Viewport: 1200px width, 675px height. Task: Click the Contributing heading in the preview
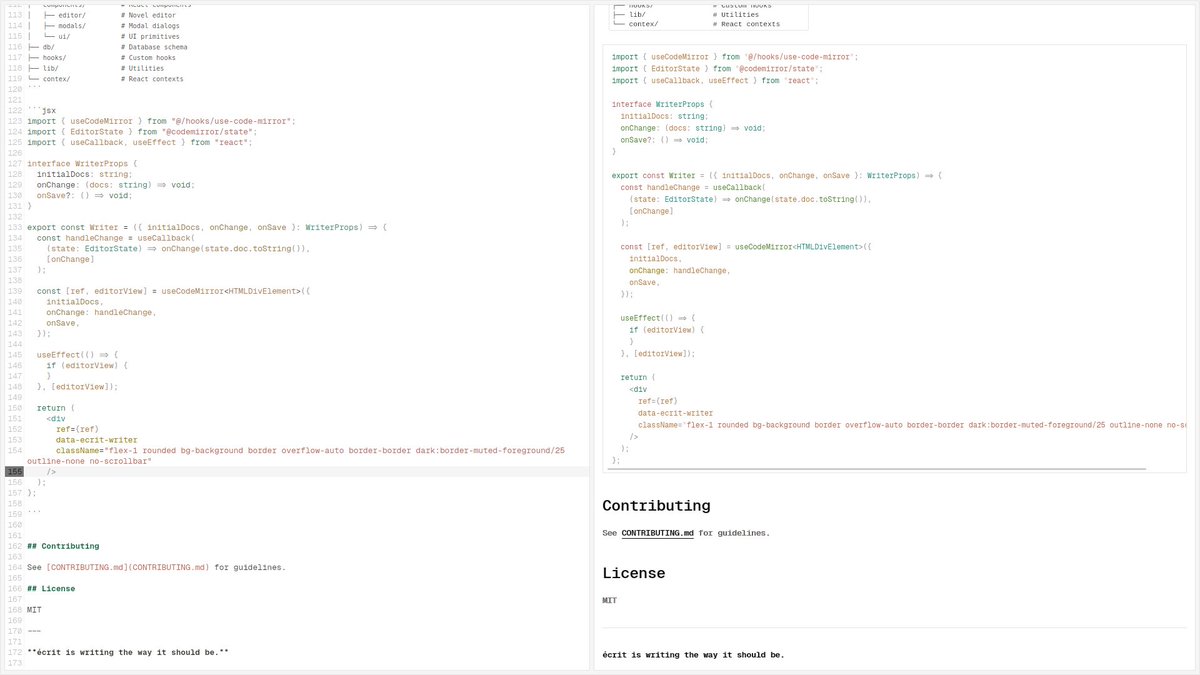656,506
